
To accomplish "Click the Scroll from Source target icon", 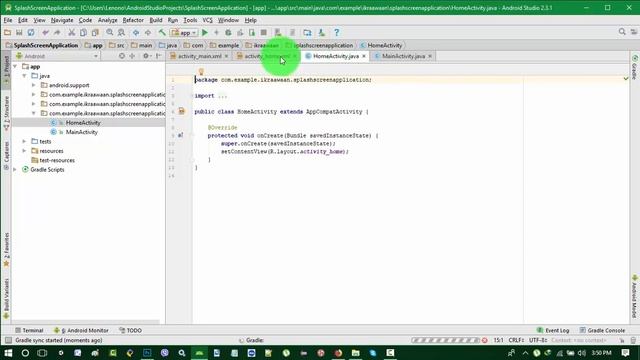I will point(122,56).
